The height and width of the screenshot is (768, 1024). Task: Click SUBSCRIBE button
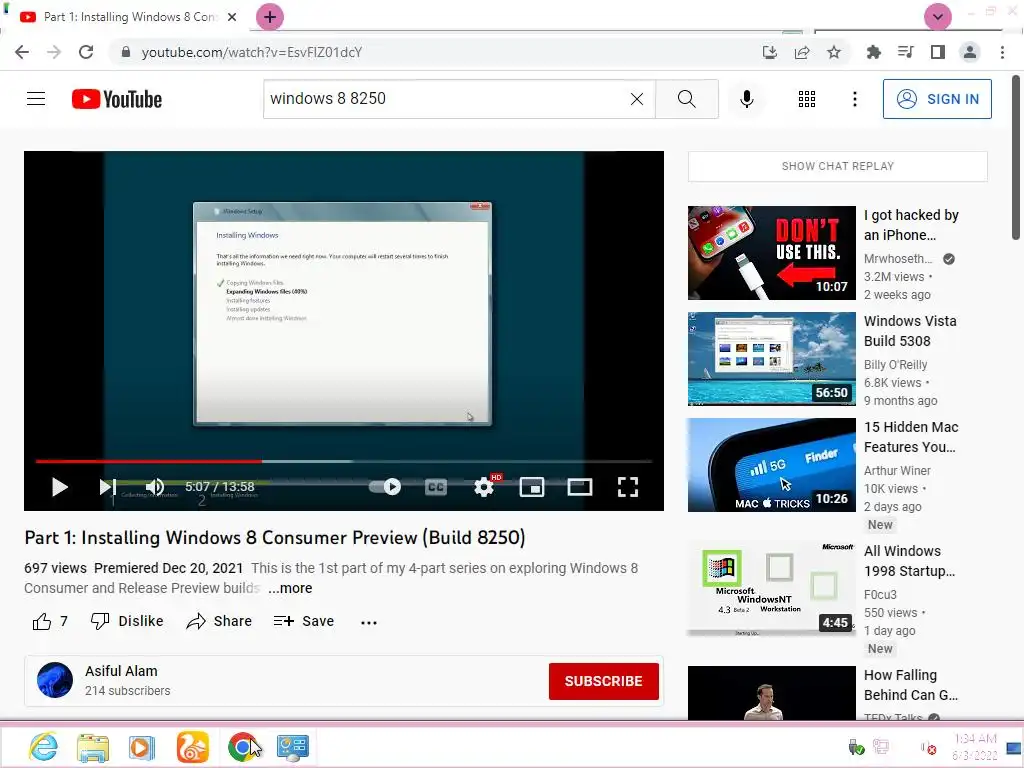click(603, 681)
